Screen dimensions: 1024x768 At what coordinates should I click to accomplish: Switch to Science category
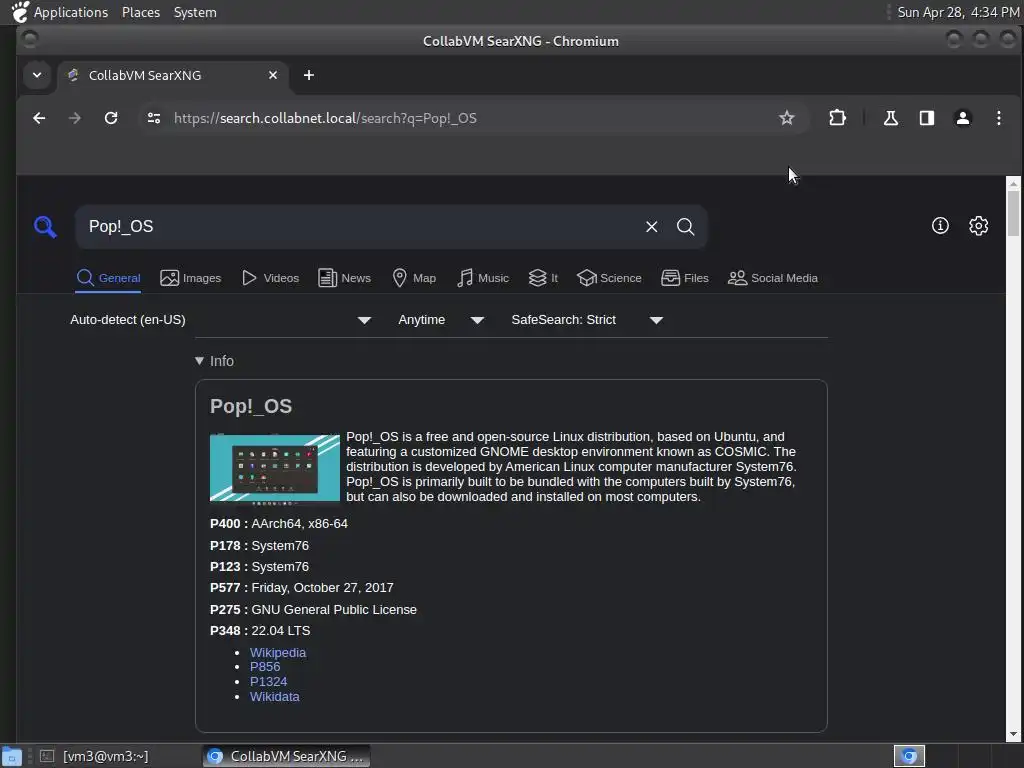[609, 278]
